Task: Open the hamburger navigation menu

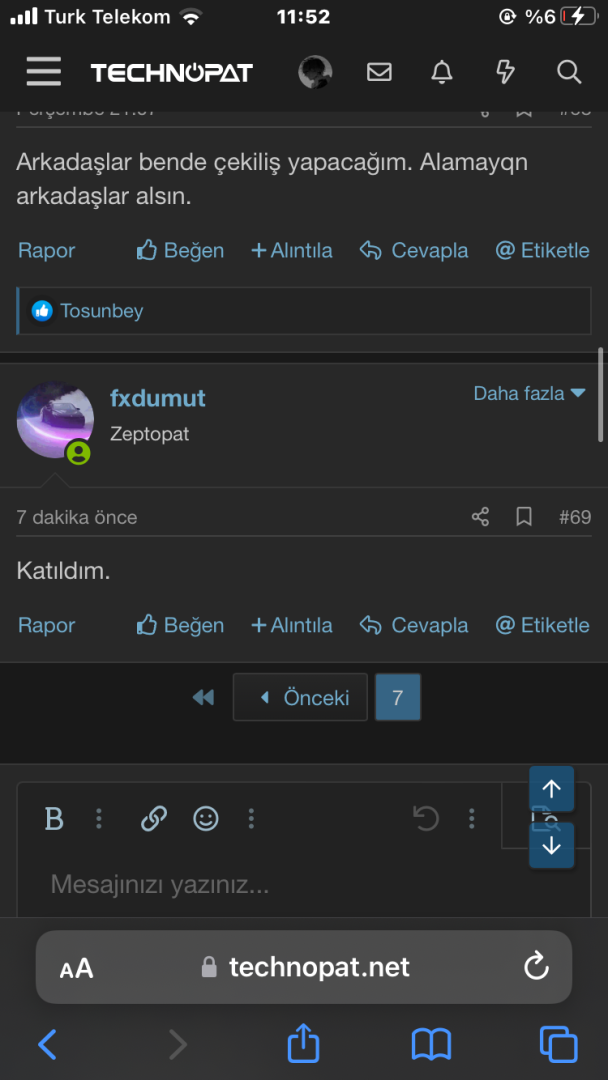Action: click(x=44, y=72)
